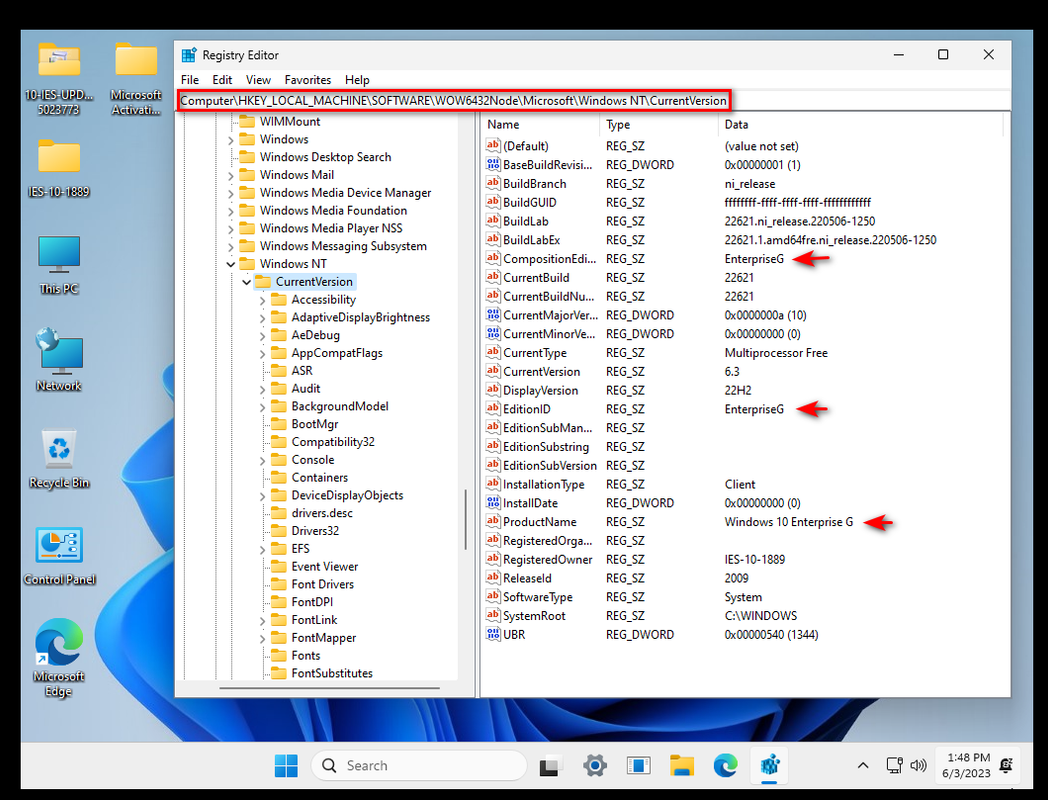
Task: Select the Event Viewer key
Action: pyautogui.click(x=324, y=566)
